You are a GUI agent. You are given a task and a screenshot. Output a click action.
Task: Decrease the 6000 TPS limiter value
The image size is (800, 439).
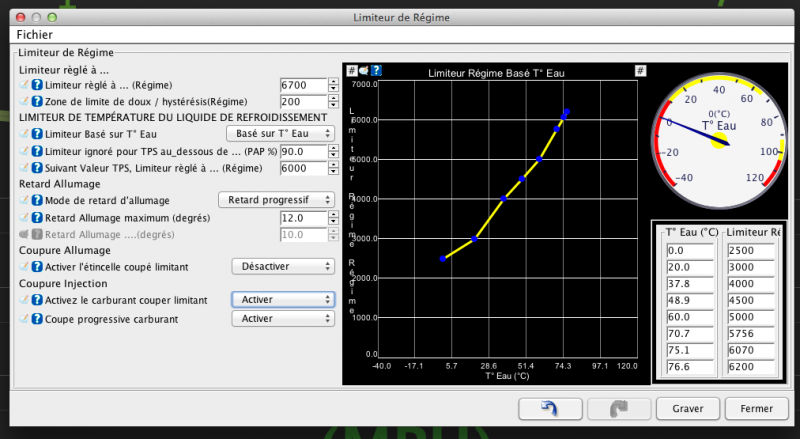coord(333,171)
